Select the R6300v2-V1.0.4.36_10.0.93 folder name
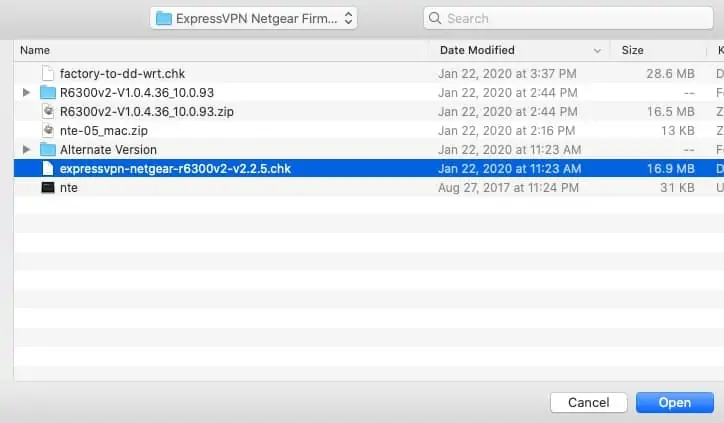The image size is (724, 423). coord(137,92)
